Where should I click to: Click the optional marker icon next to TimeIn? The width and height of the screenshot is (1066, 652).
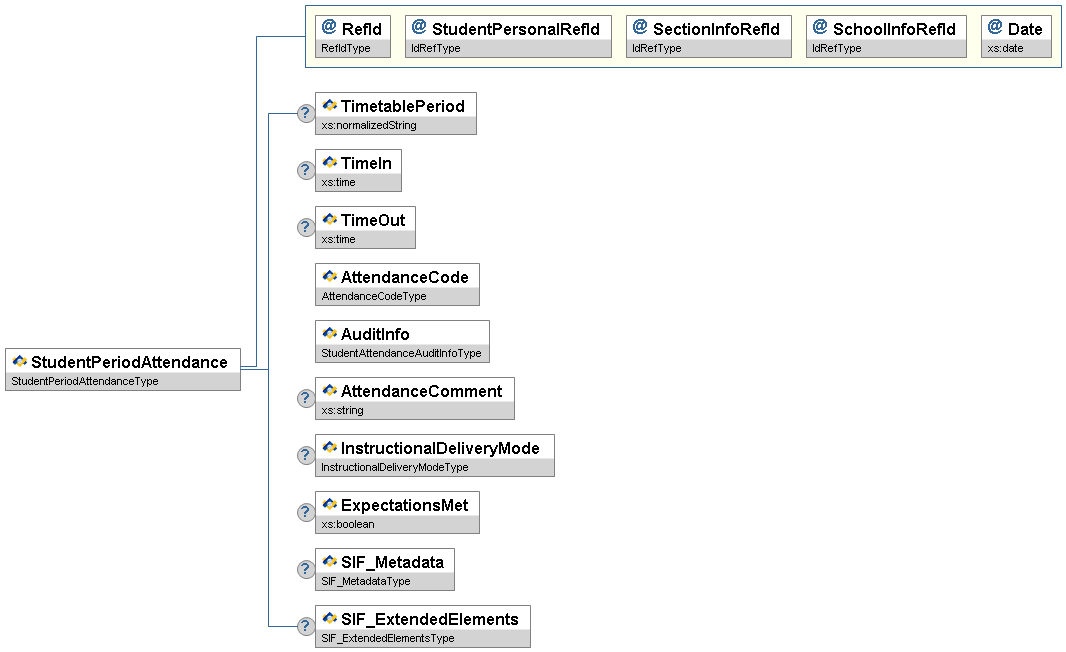pyautogui.click(x=306, y=171)
